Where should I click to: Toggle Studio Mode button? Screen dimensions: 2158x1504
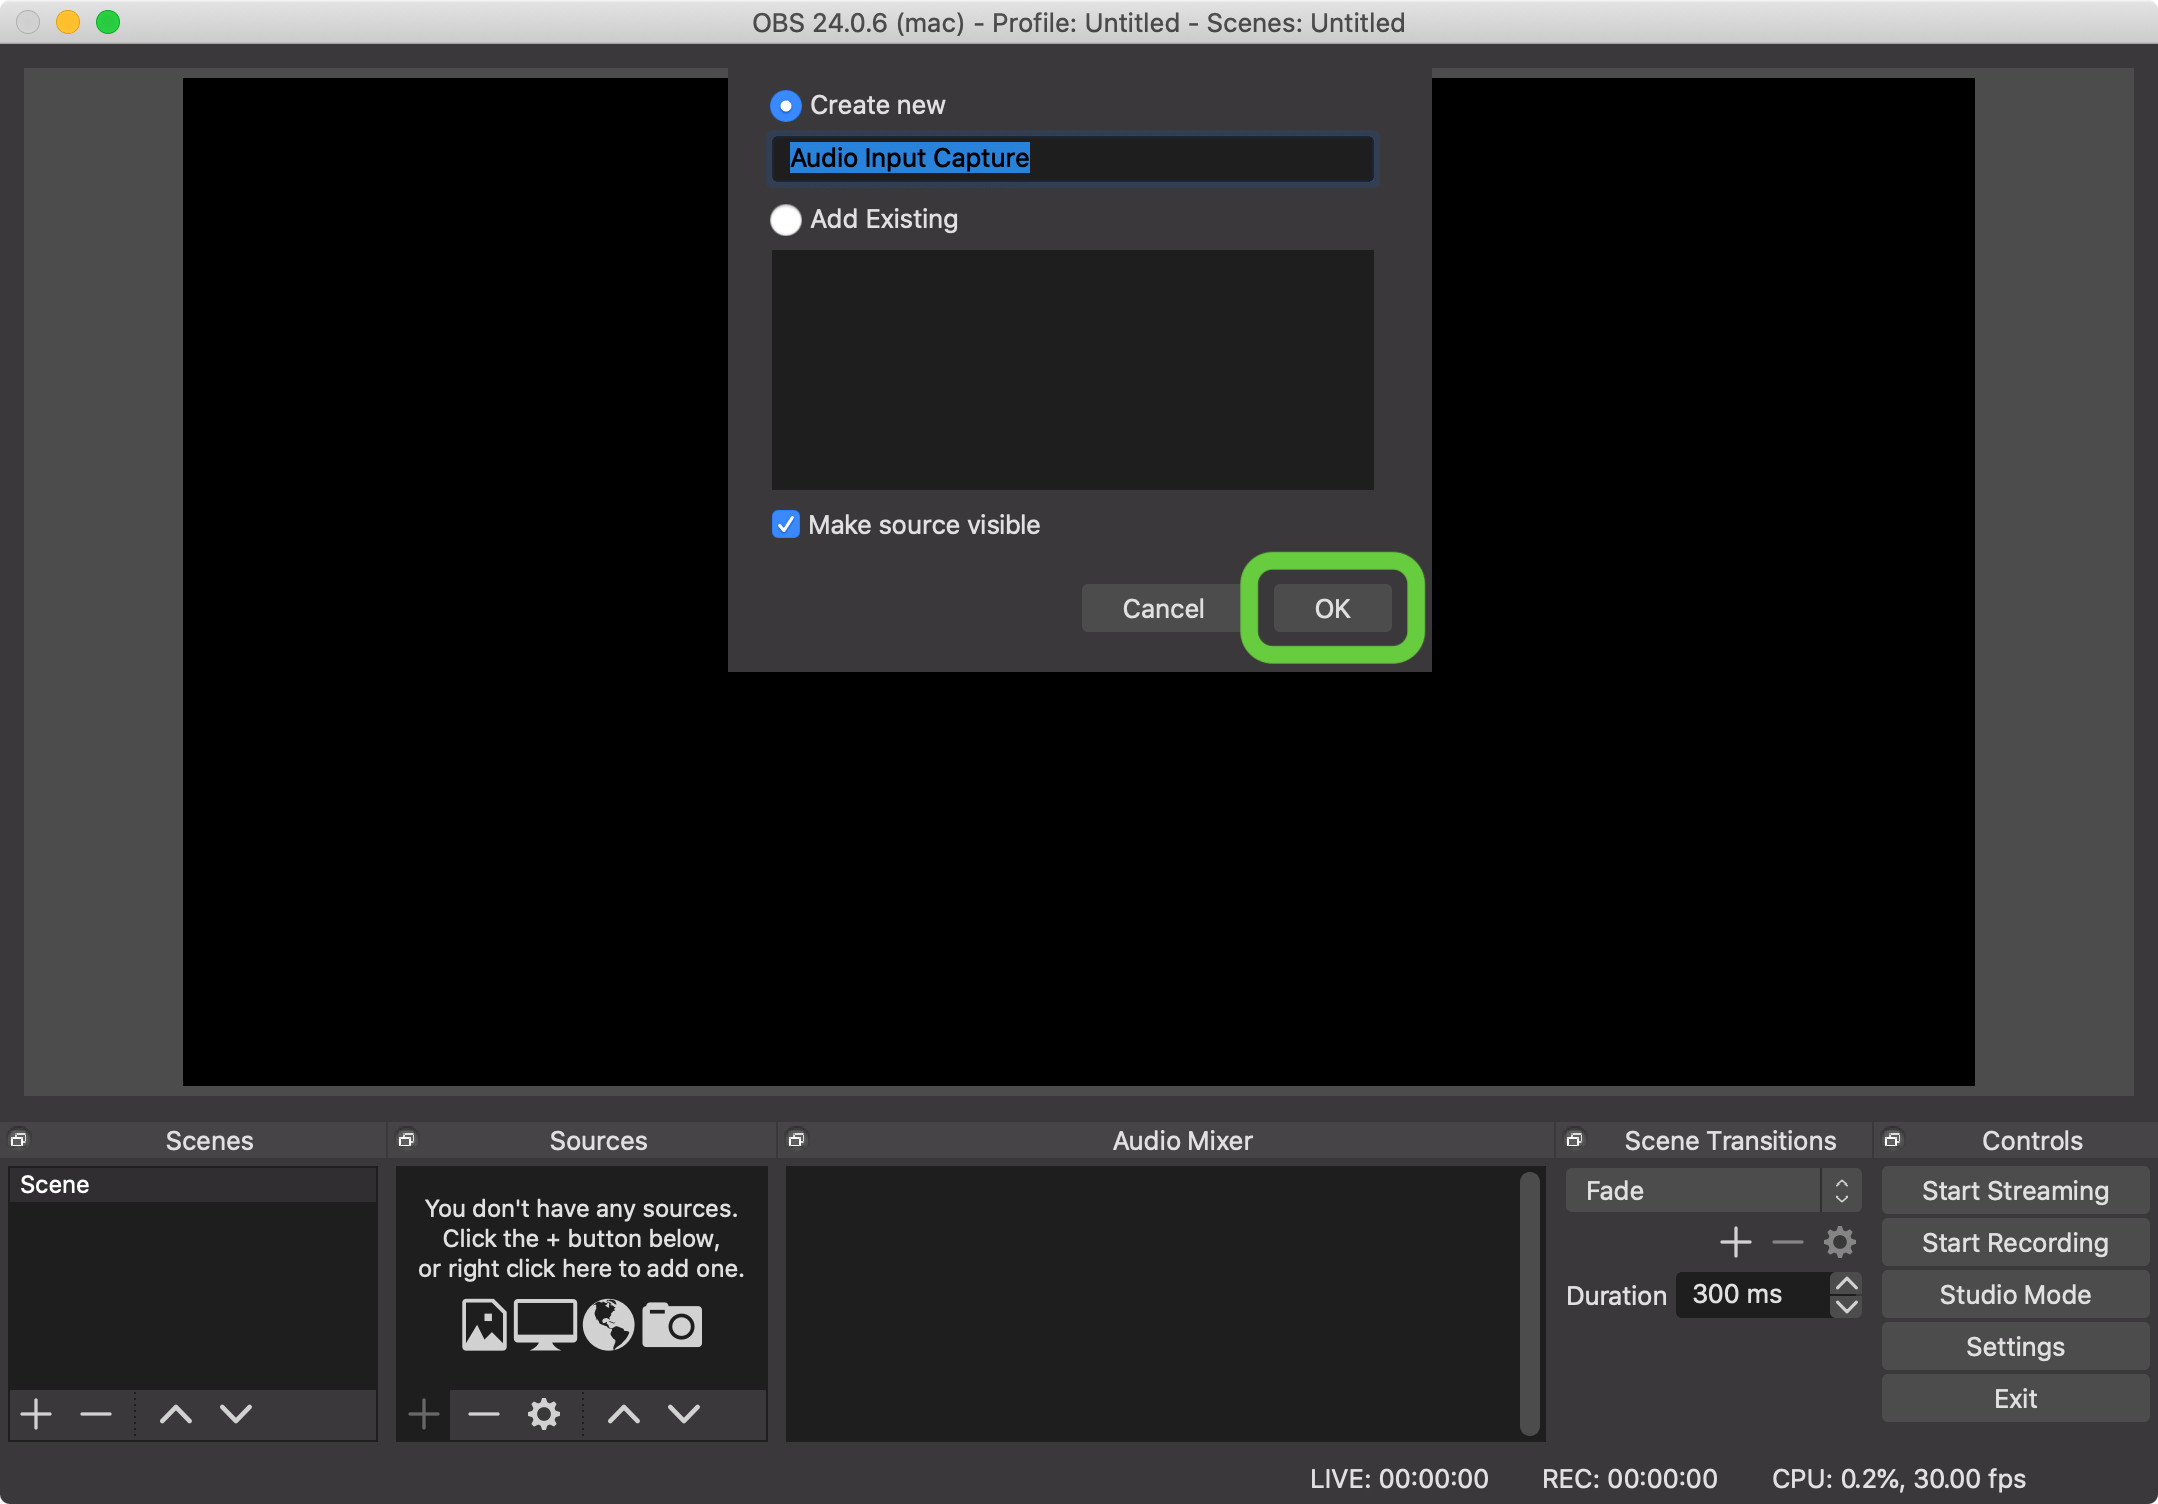point(2015,1294)
